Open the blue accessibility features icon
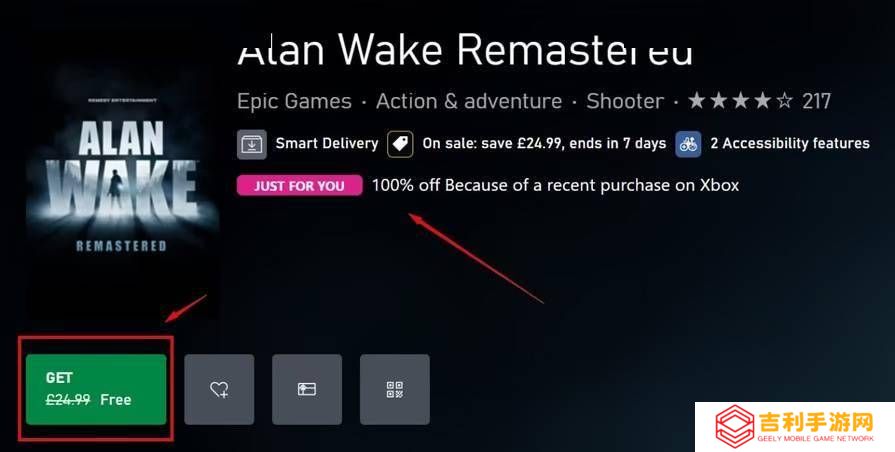Screen dimensions: 895x452 click(688, 144)
